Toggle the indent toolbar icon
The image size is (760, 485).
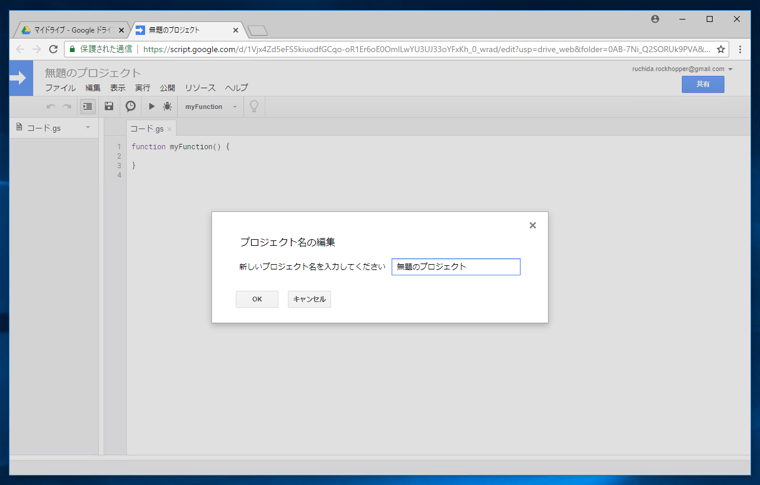tap(88, 106)
